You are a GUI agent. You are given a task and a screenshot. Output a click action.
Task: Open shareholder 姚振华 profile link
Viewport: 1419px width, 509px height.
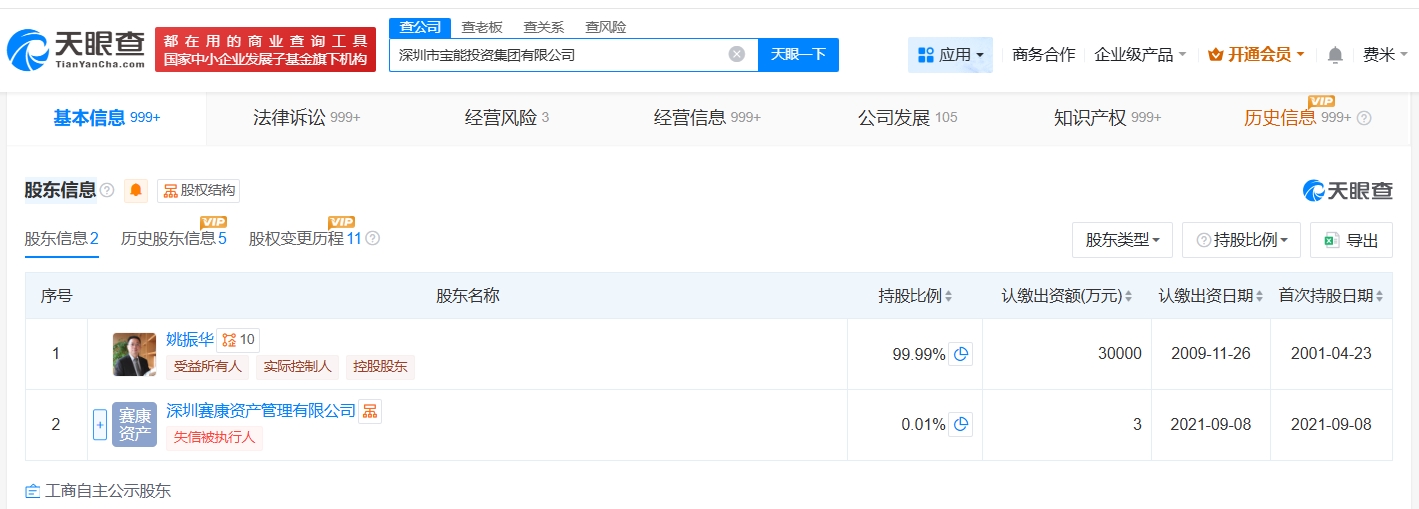pyautogui.click(x=190, y=339)
